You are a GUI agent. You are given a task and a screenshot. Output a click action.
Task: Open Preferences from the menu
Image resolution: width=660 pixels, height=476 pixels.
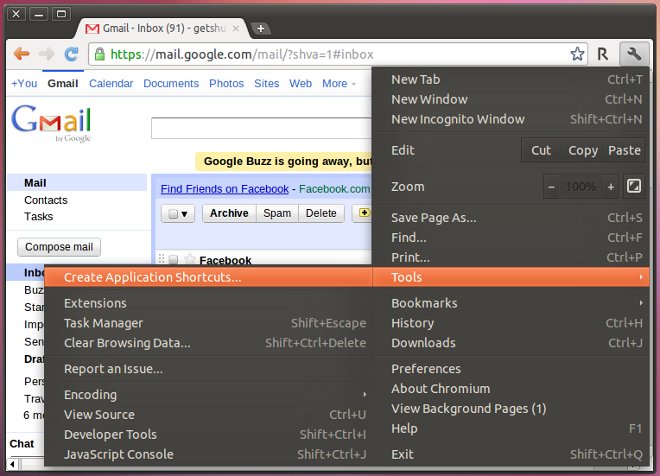511,369
